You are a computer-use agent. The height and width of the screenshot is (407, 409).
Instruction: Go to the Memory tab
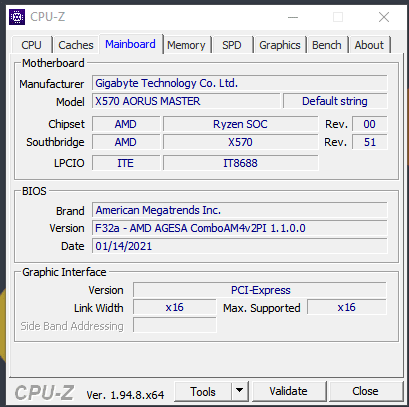click(x=186, y=45)
